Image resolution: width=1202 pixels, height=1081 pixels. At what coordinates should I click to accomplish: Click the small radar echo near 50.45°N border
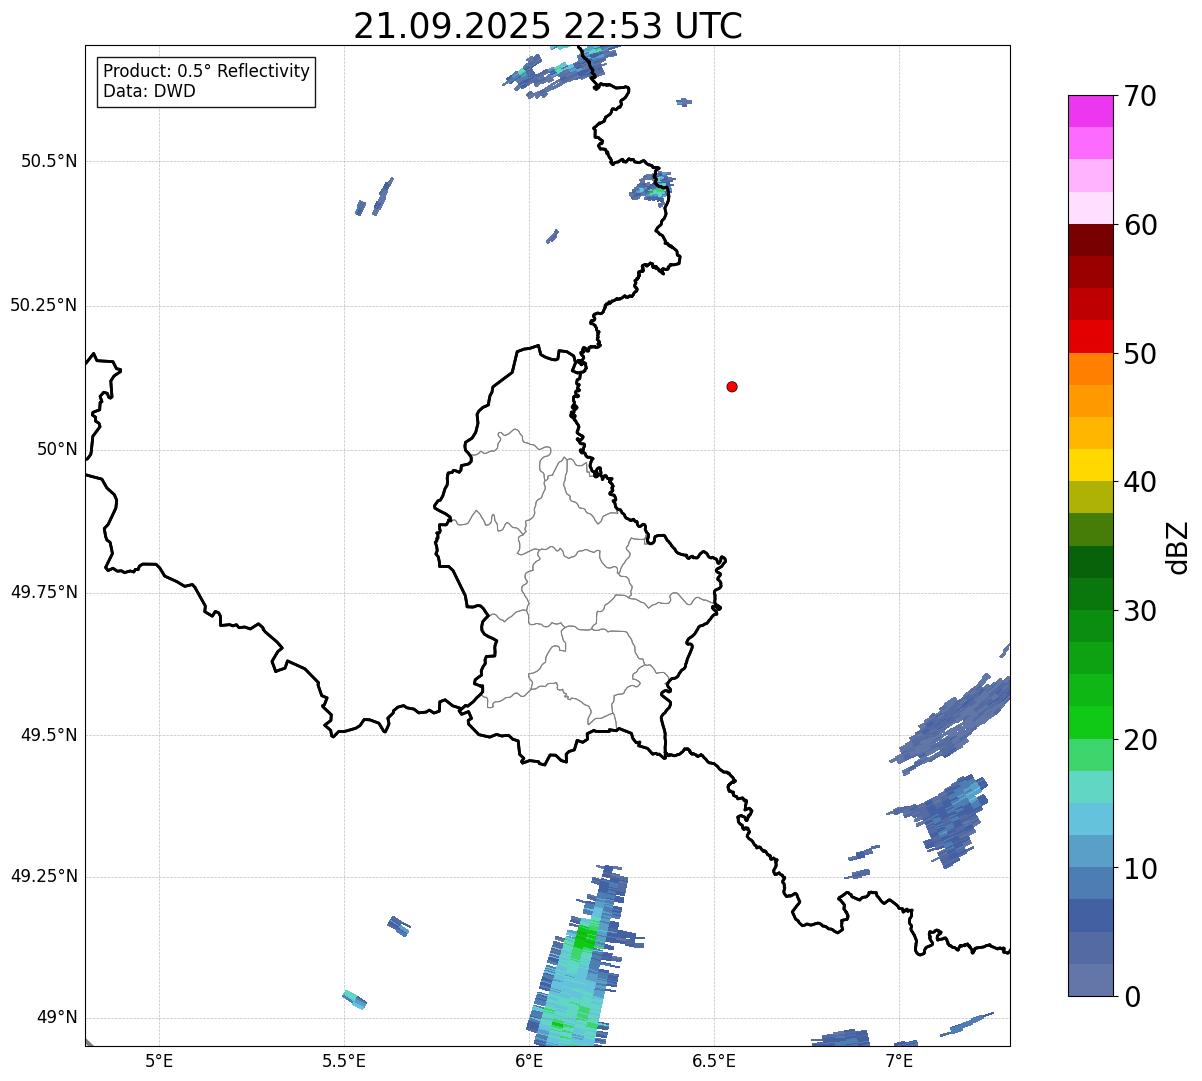pos(653,187)
